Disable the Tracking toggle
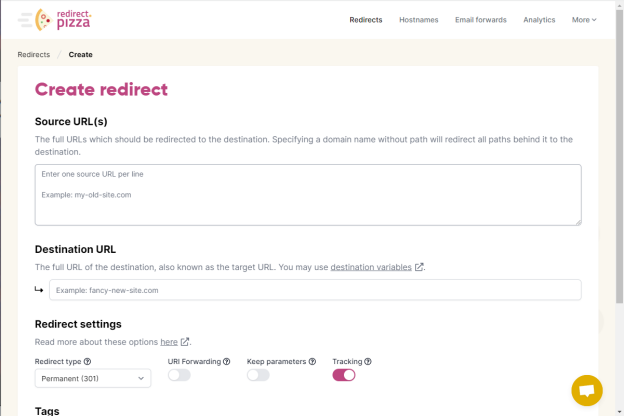624x416 pixels. (344, 375)
